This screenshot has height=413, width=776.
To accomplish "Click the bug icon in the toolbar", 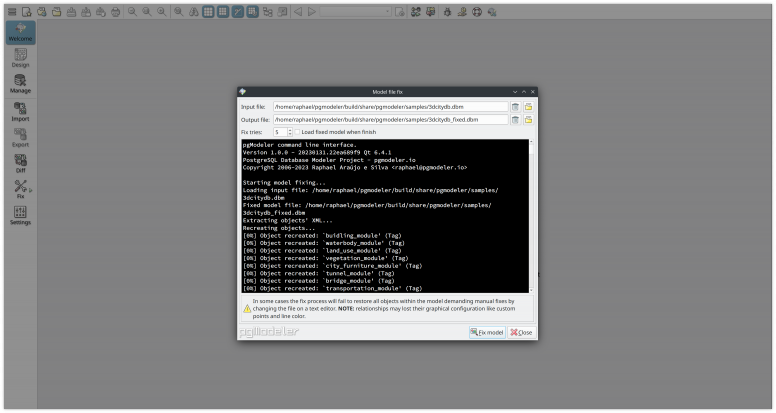I will coord(447,12).
